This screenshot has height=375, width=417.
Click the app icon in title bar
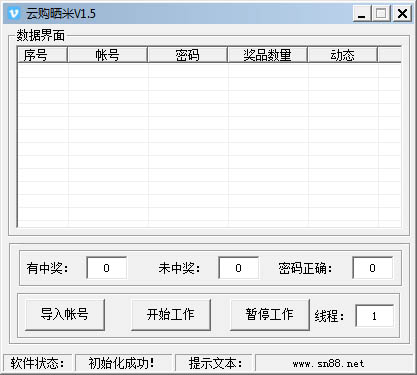pos(14,14)
